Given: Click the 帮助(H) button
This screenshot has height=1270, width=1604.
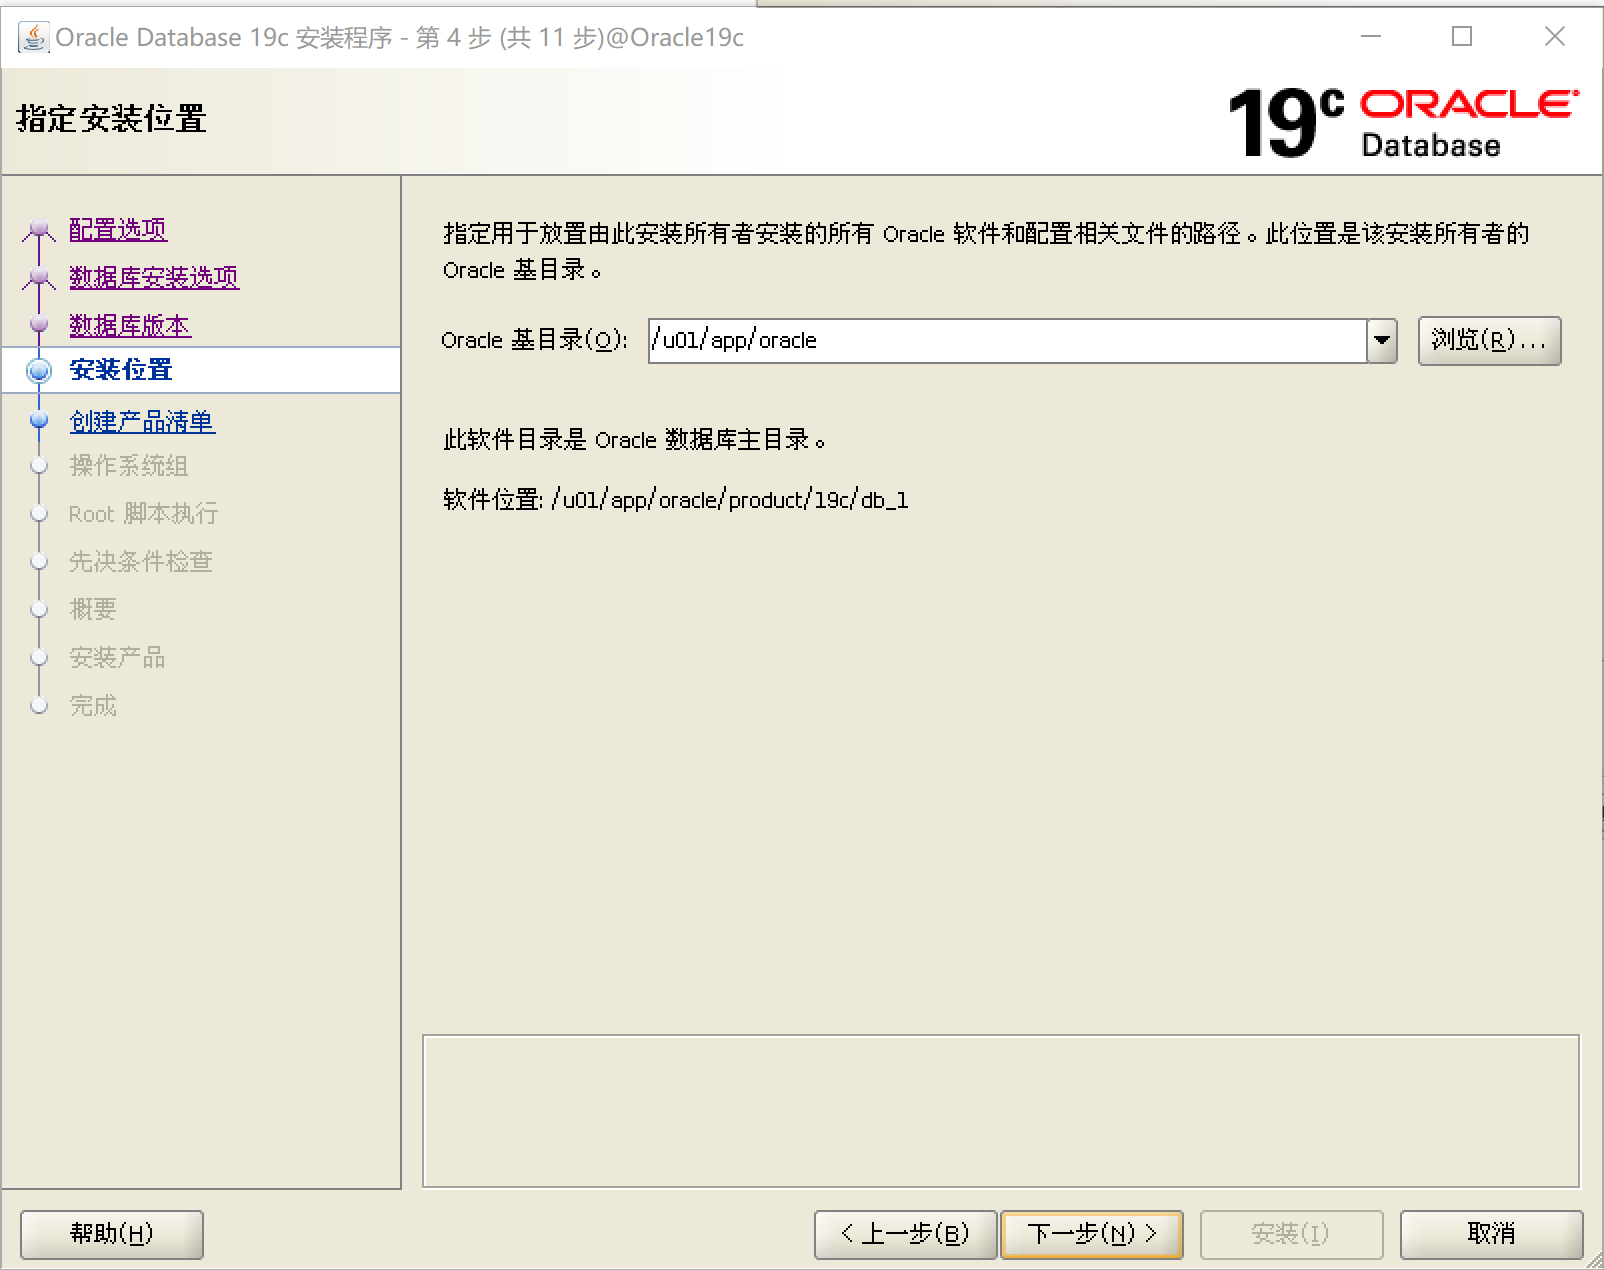Looking at the screenshot, I should (110, 1233).
